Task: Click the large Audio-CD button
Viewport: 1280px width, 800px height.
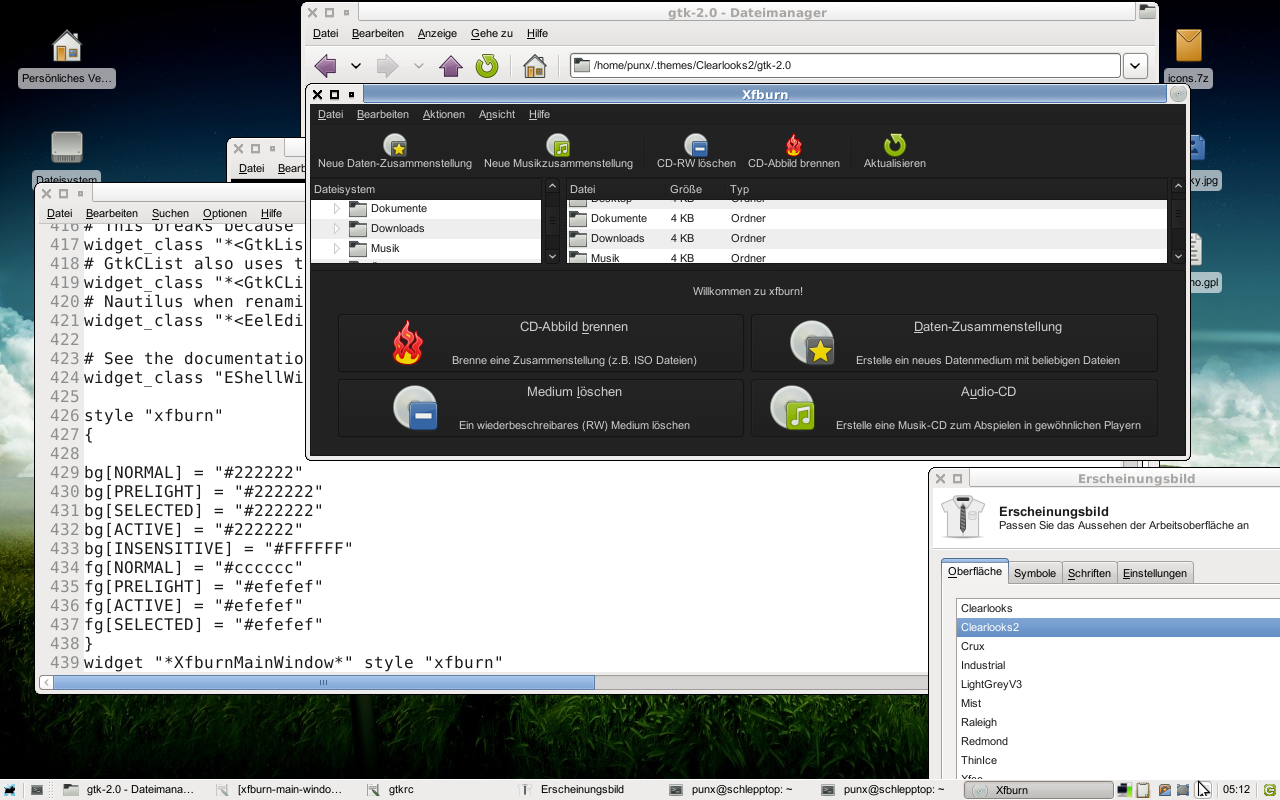Action: coord(954,408)
